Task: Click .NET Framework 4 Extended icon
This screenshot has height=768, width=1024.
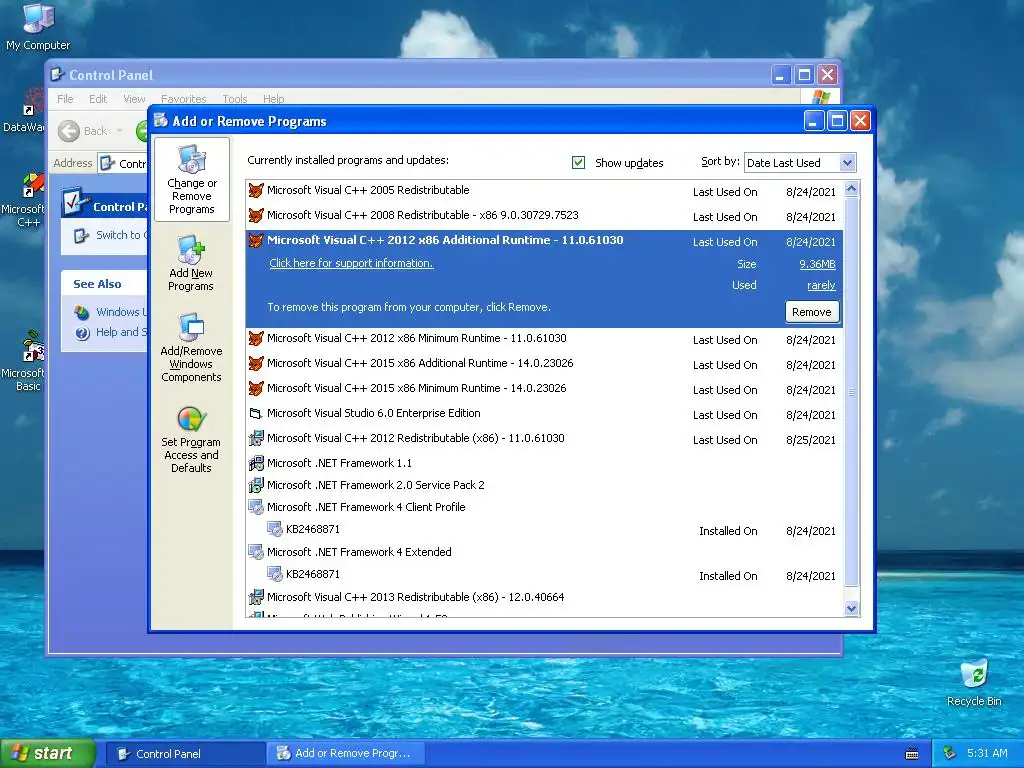Action: [256, 552]
